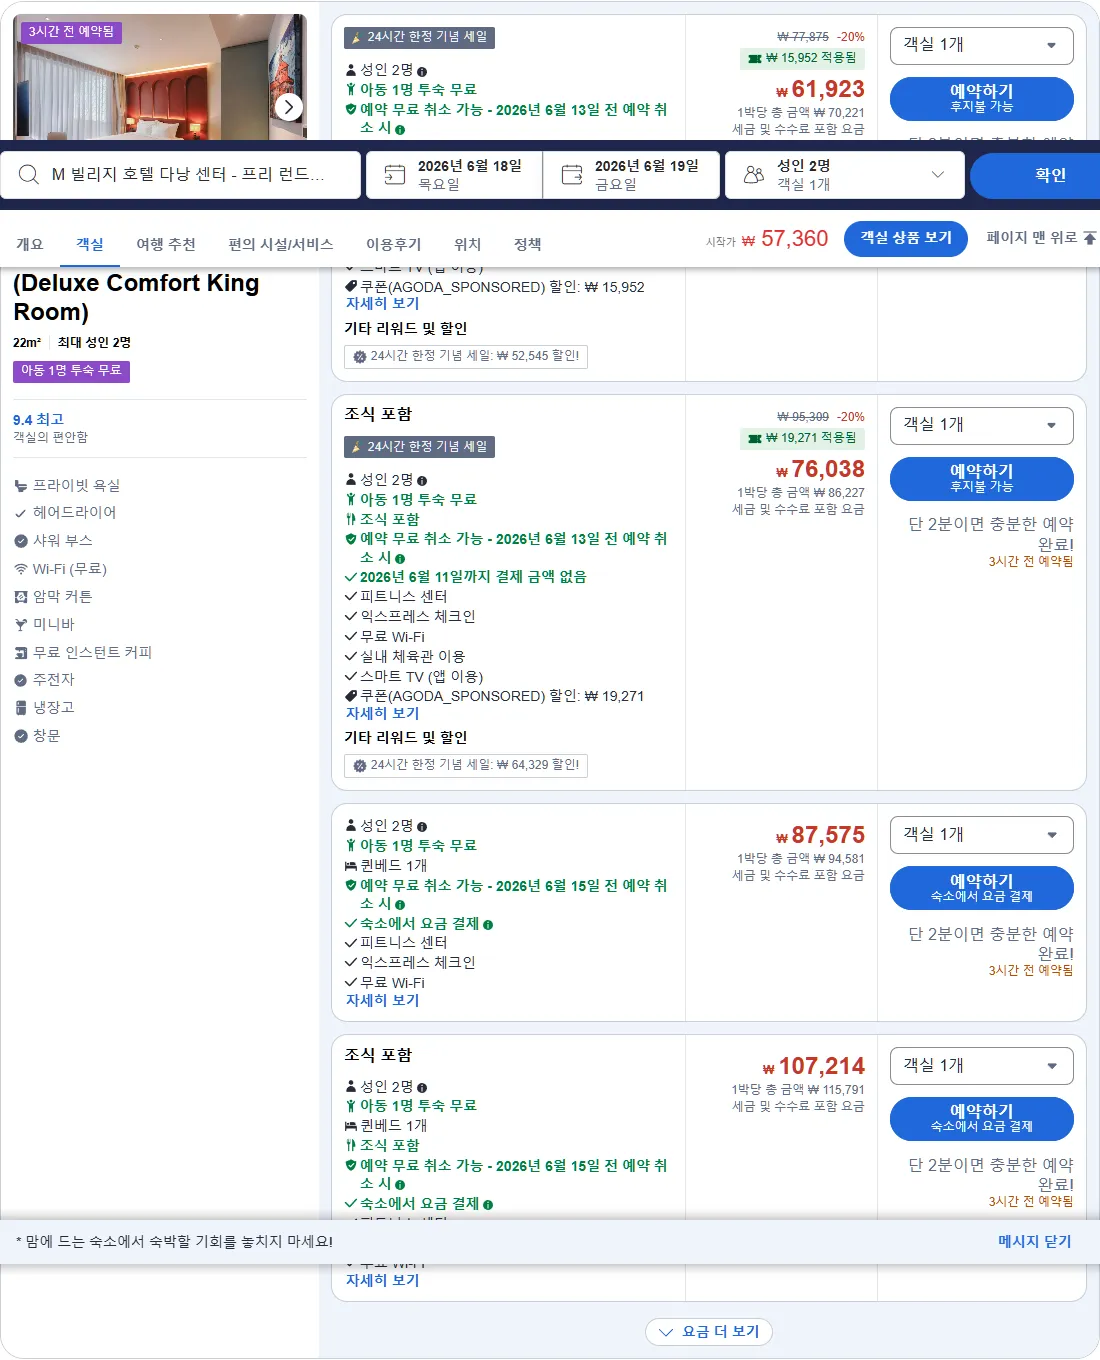
Task: Open the 편의 시설/서비스 tab
Action: click(281, 244)
